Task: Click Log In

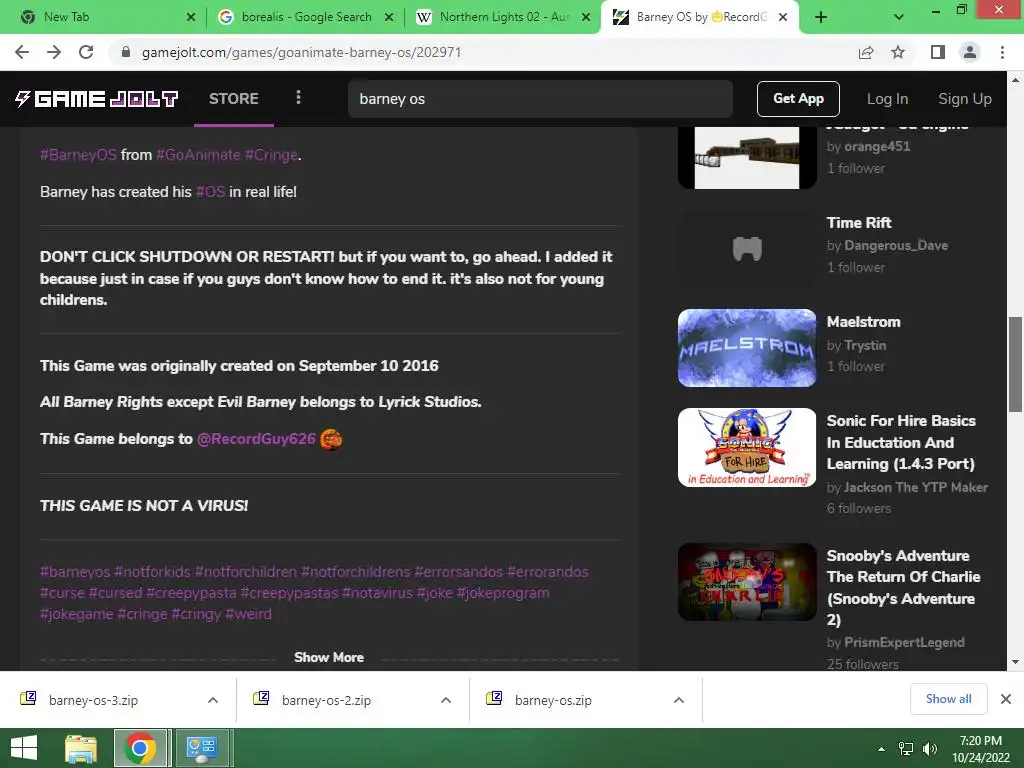Action: click(x=887, y=99)
